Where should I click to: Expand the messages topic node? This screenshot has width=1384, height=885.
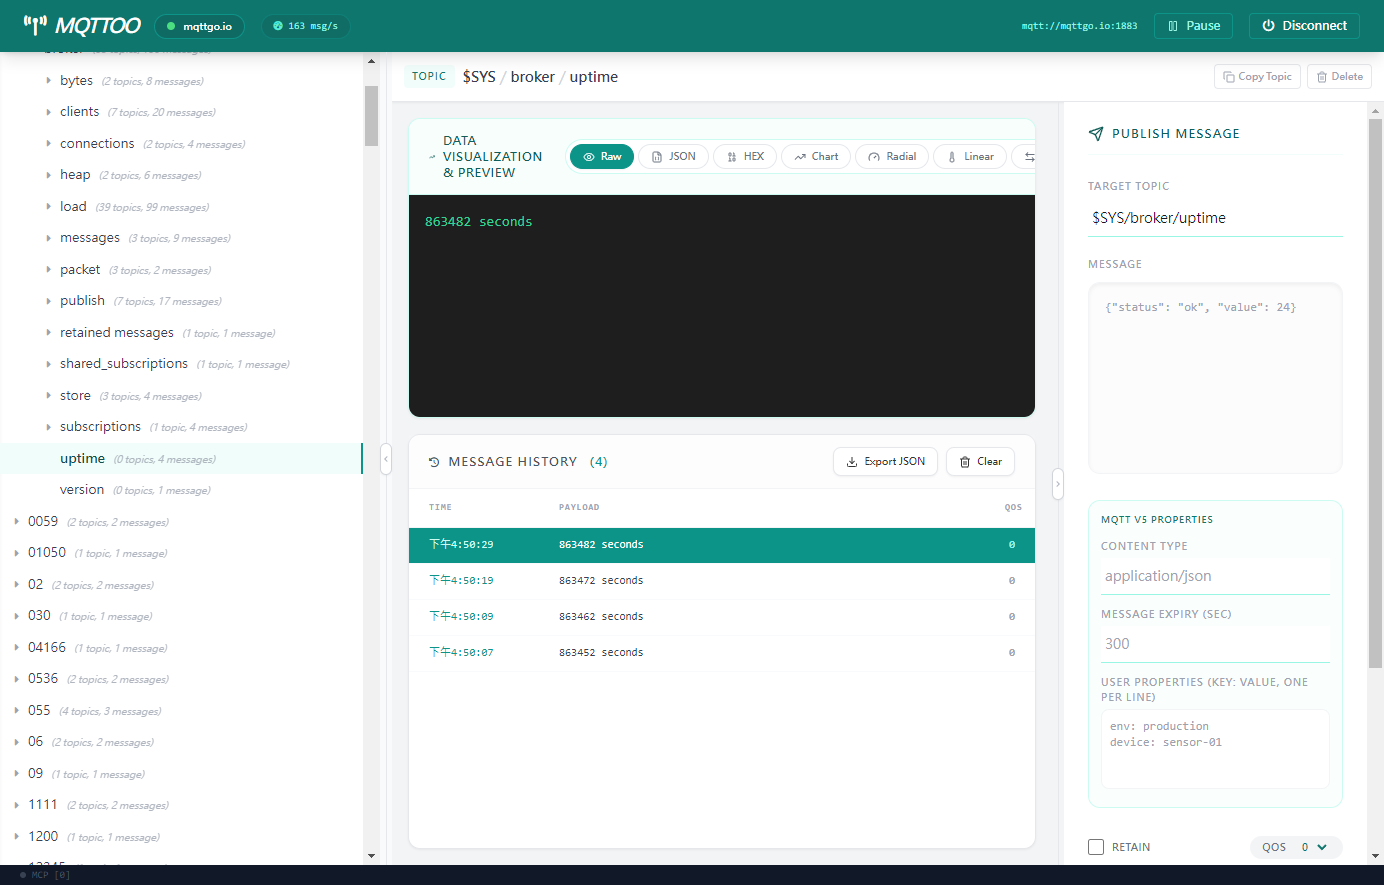[x=48, y=238]
